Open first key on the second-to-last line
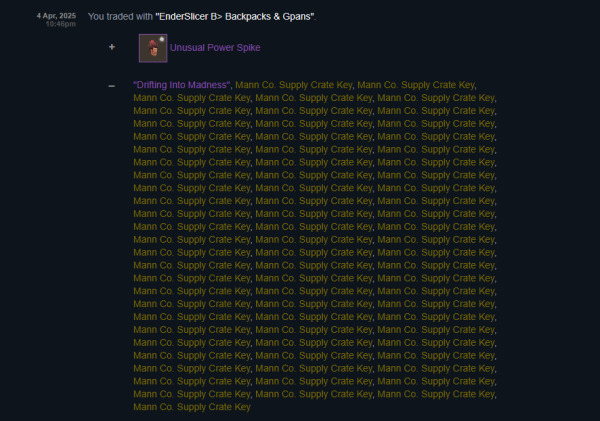This screenshot has height=421, width=600. point(192,394)
